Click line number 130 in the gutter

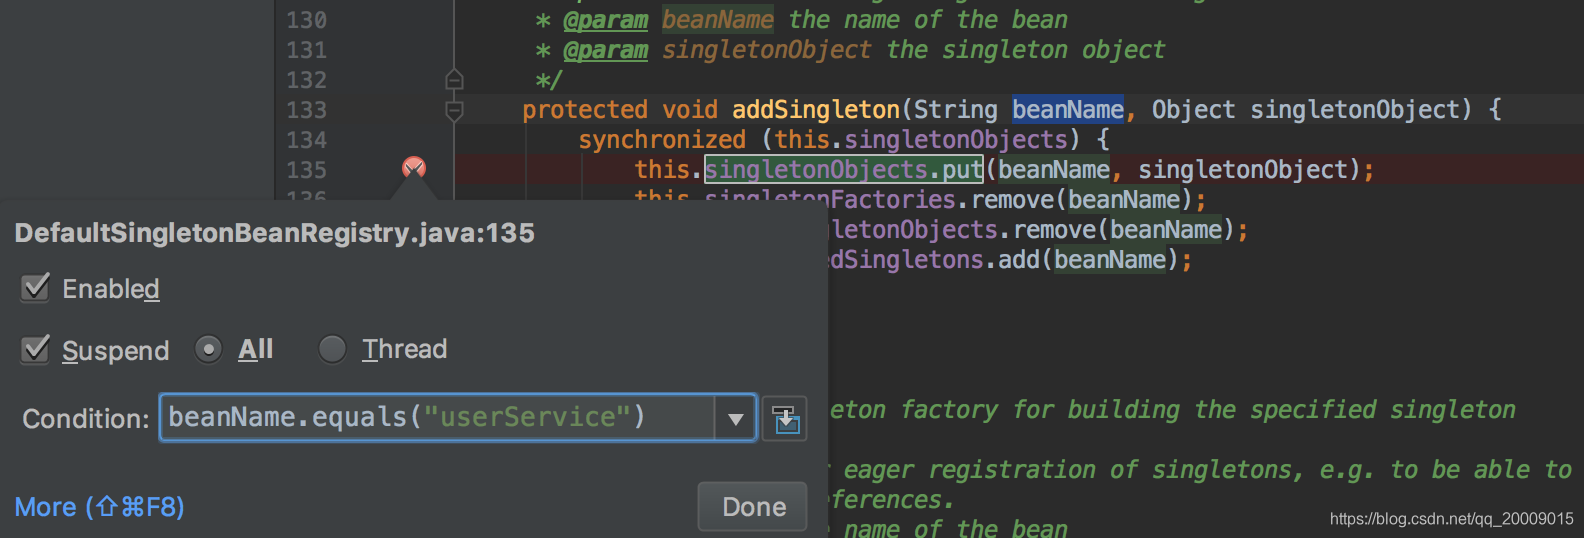(x=307, y=20)
